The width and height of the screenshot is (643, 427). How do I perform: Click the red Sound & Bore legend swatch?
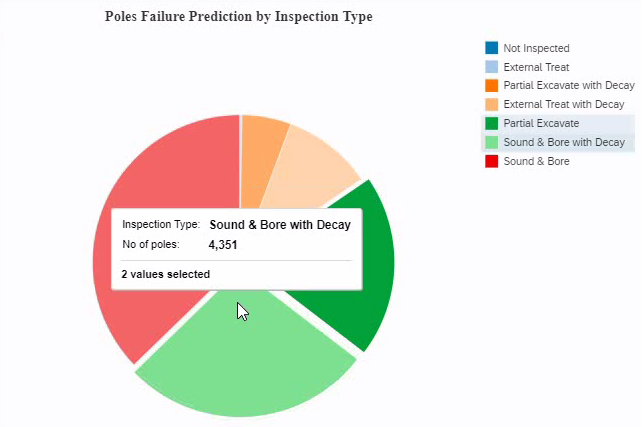(x=491, y=161)
